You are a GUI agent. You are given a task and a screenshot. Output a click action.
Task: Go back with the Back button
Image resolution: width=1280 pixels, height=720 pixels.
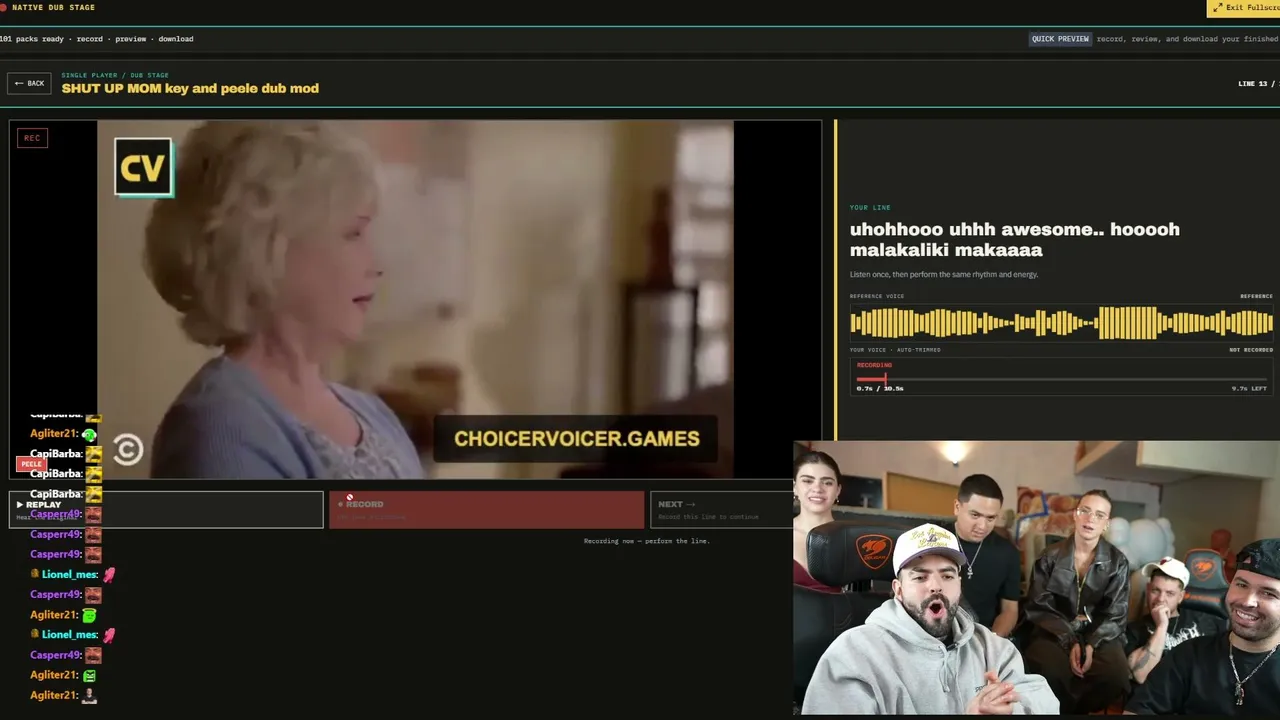point(29,83)
